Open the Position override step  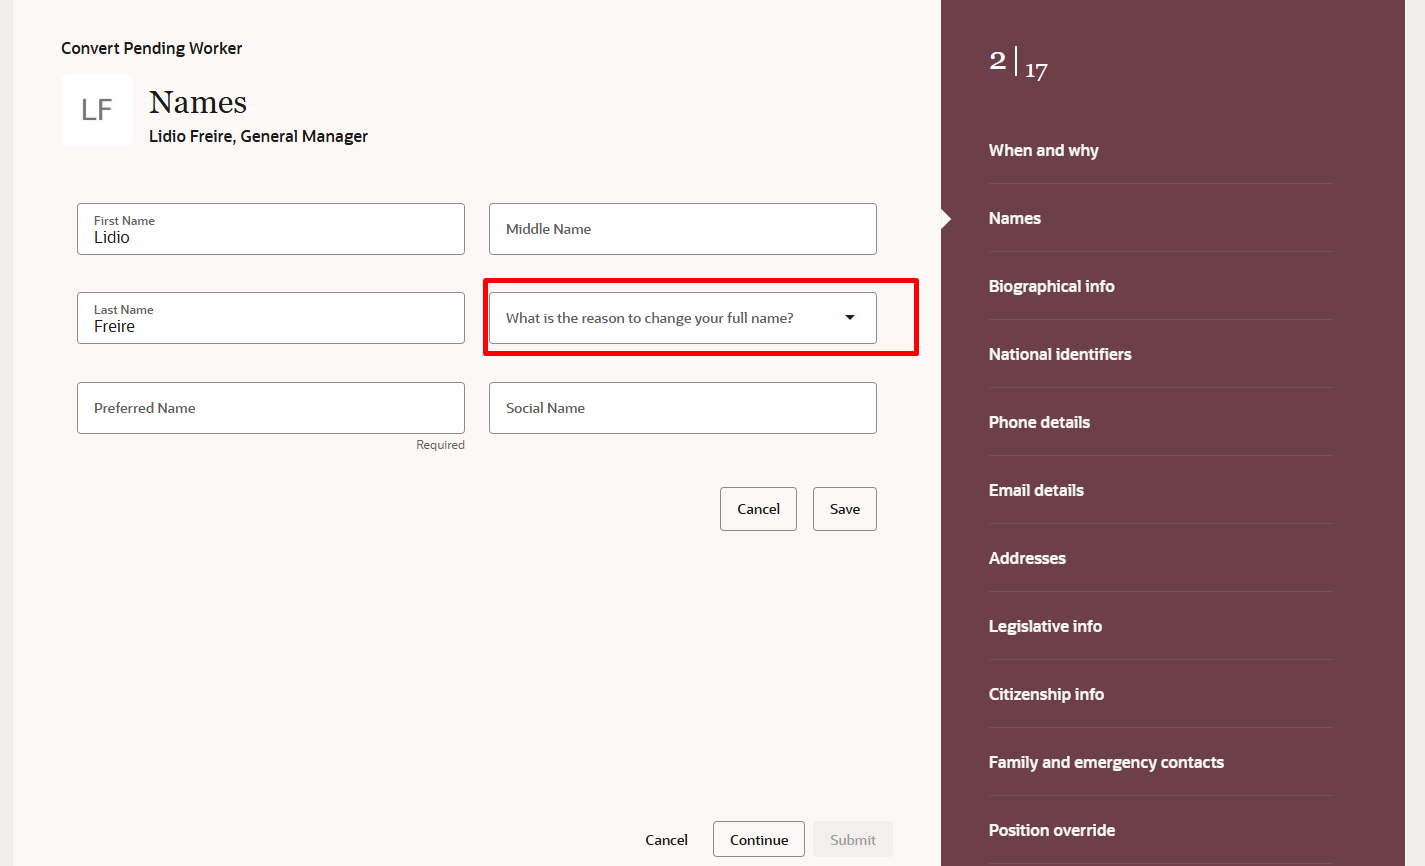pyautogui.click(x=1052, y=830)
